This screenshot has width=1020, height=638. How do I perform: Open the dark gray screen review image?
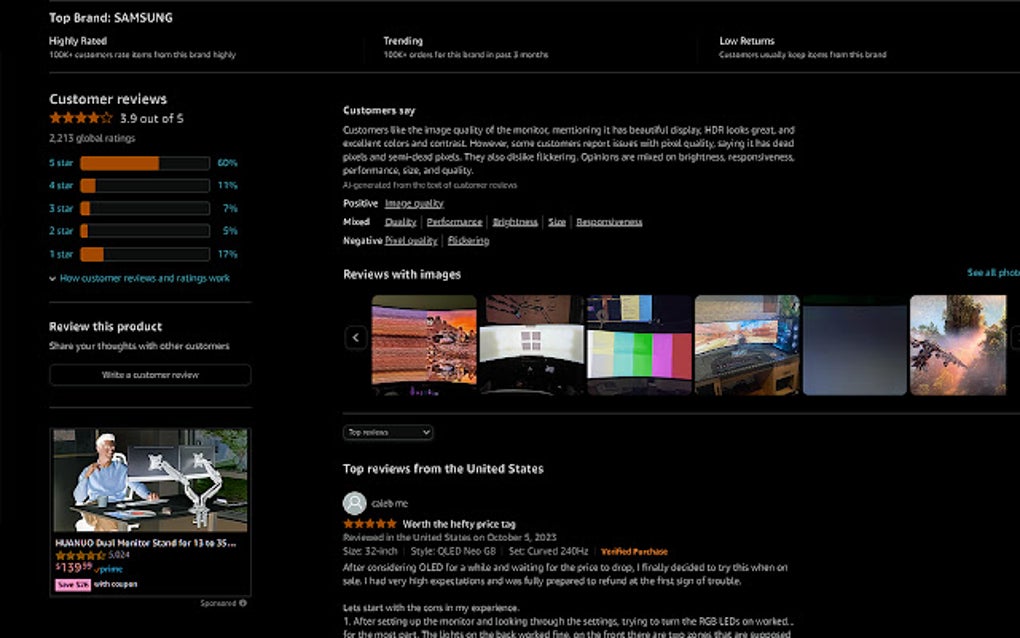coord(855,345)
